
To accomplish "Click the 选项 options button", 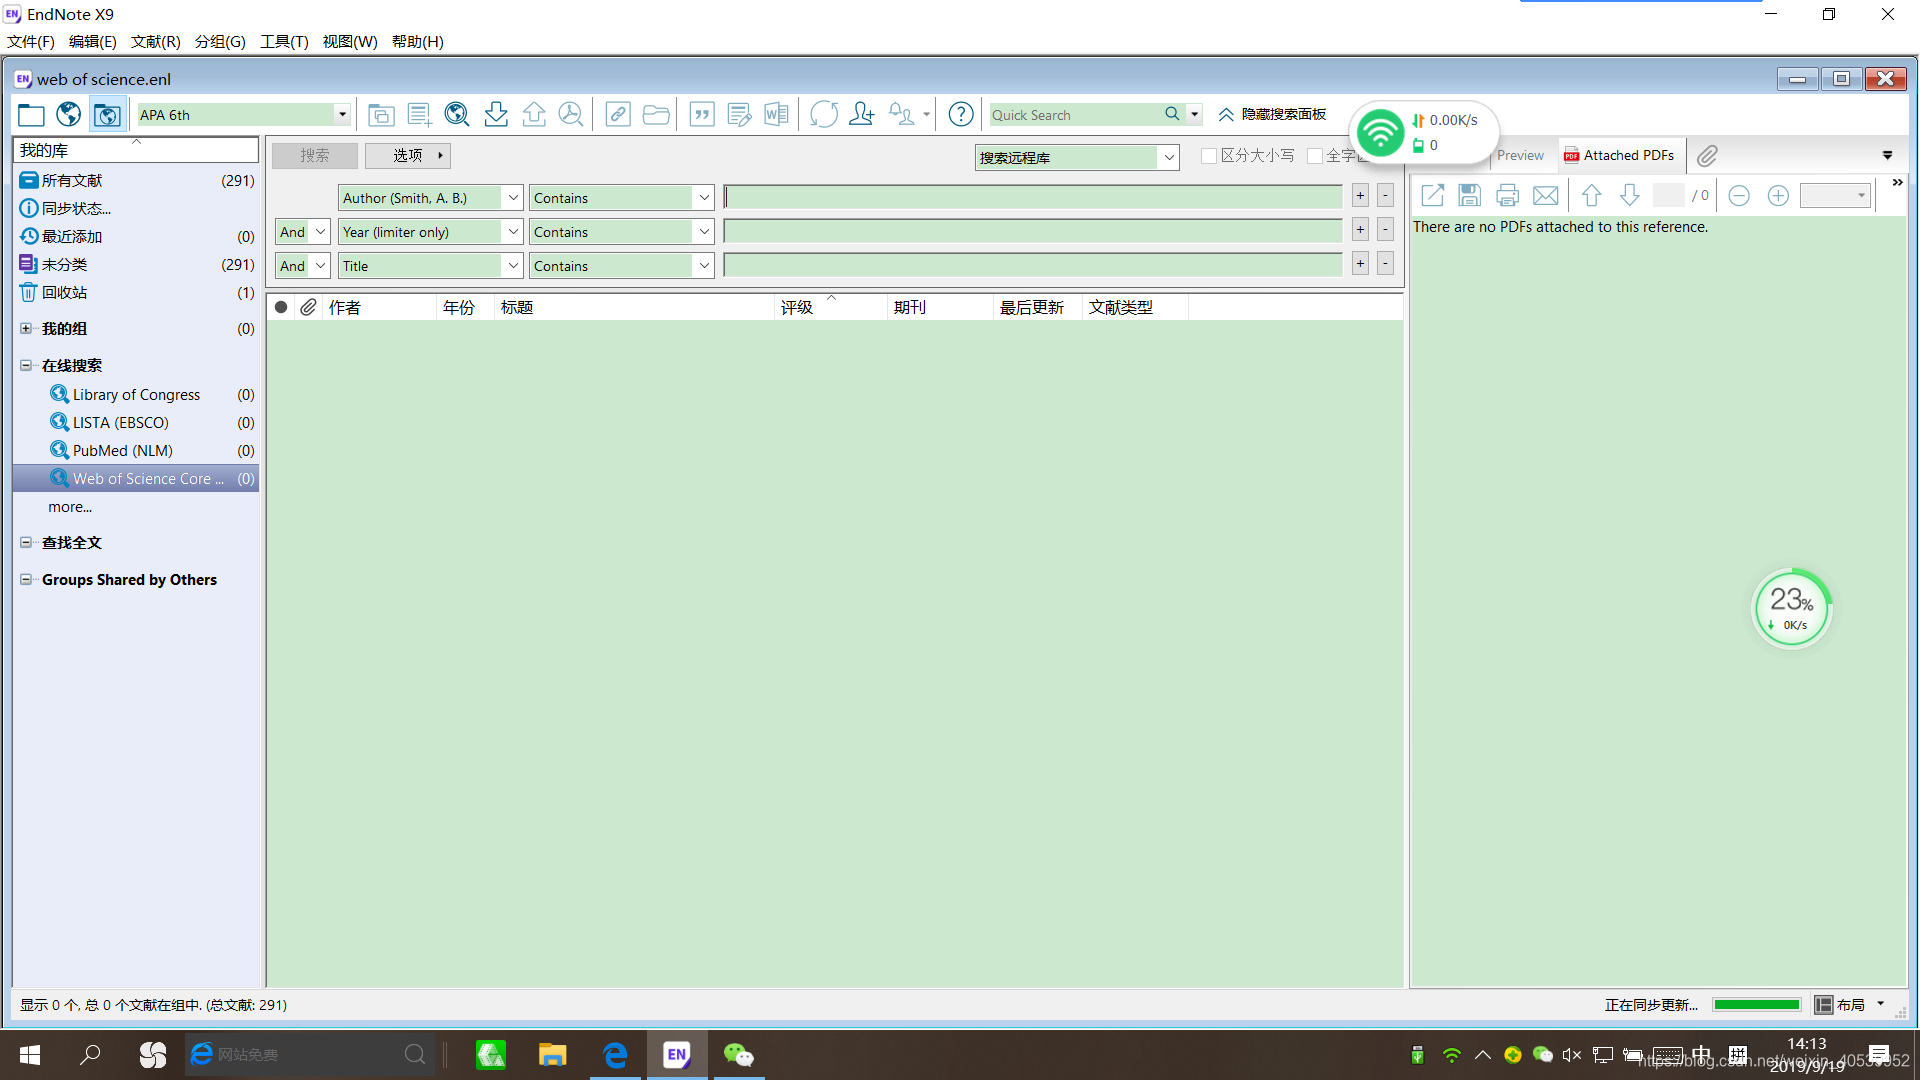I will tap(408, 156).
